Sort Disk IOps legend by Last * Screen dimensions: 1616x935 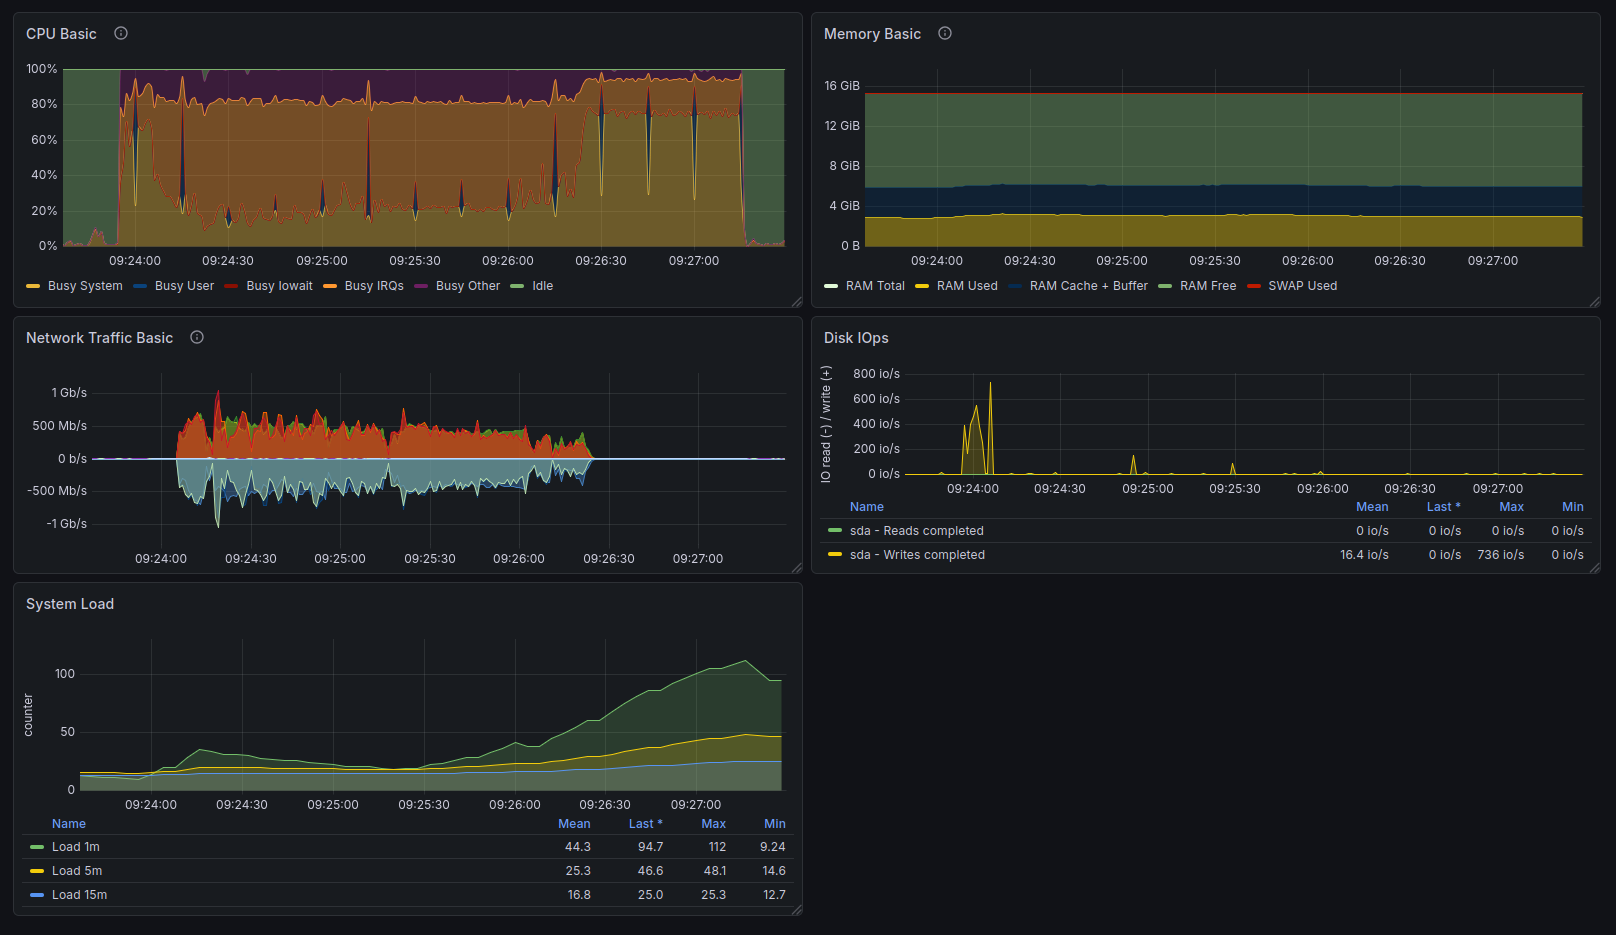[1443, 507]
